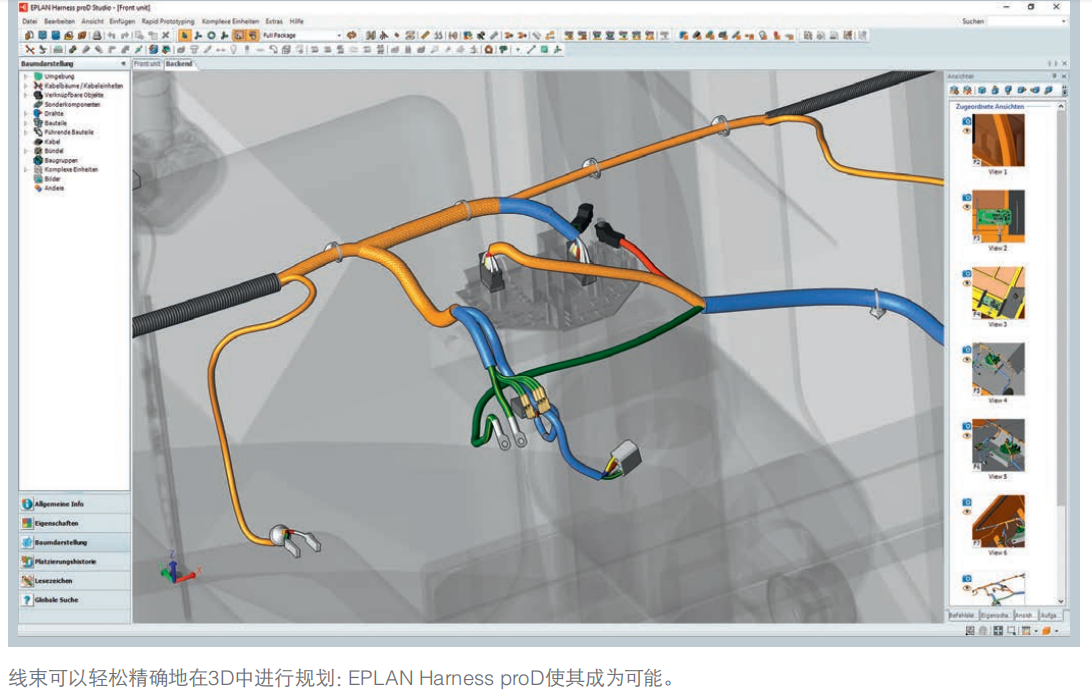
Task: Click the camera icon of View 2
Action: click(x=967, y=198)
